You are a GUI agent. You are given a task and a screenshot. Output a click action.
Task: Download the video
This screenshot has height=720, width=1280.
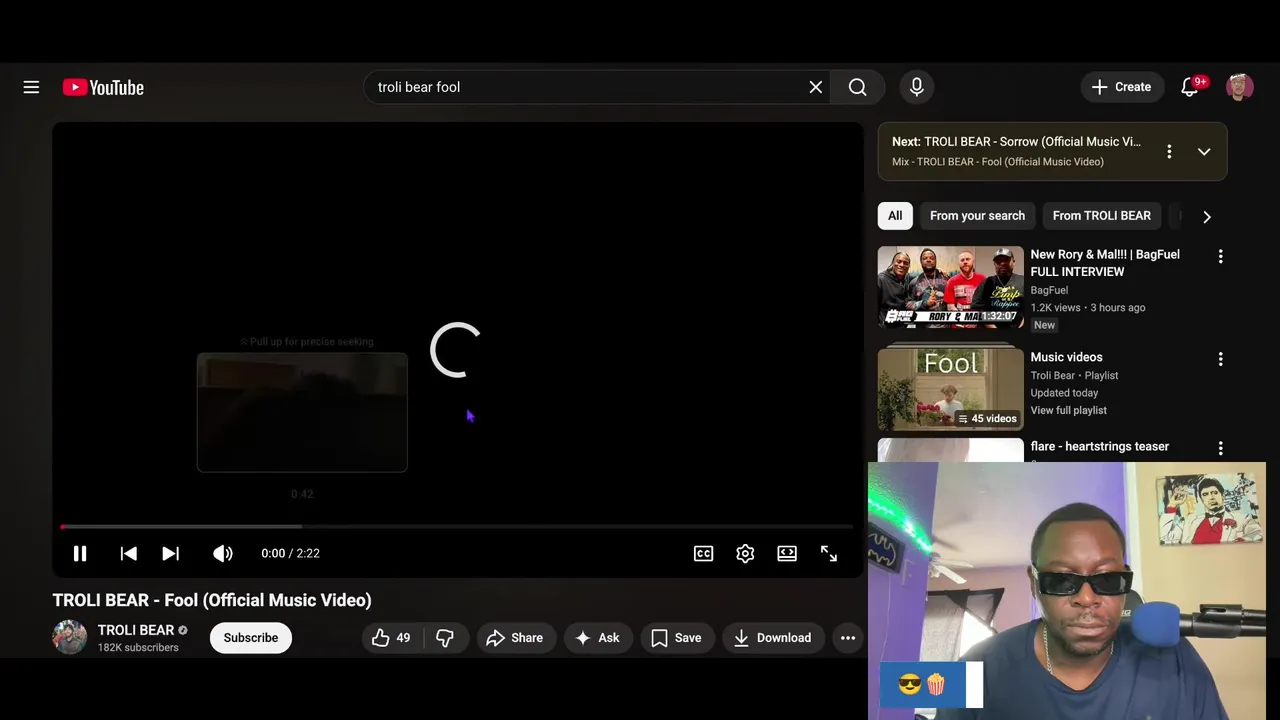tap(772, 638)
